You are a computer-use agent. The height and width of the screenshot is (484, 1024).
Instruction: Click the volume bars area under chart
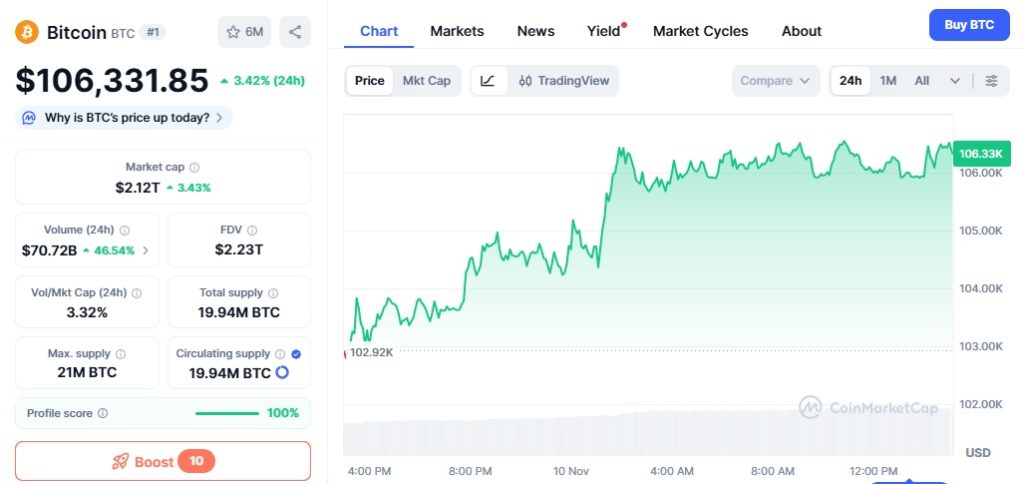[648, 431]
